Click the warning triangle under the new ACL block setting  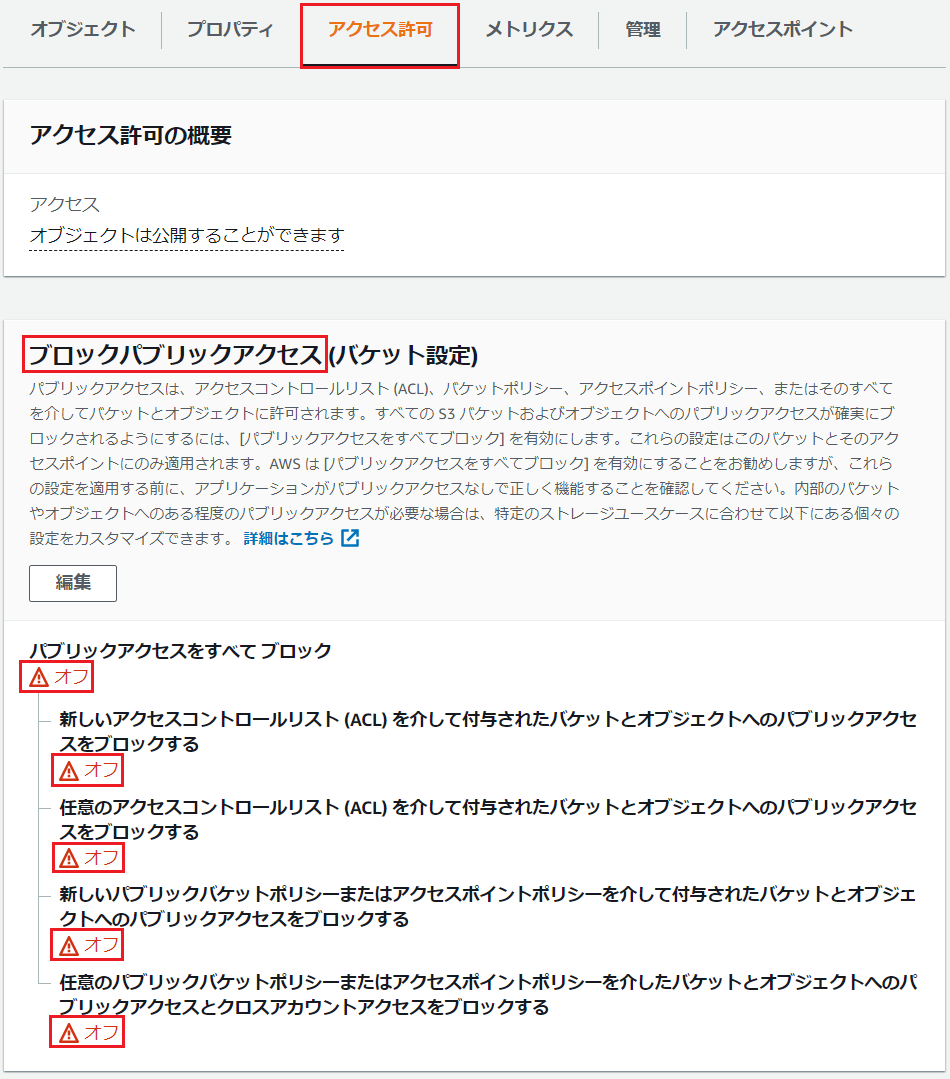pyautogui.click(x=66, y=771)
